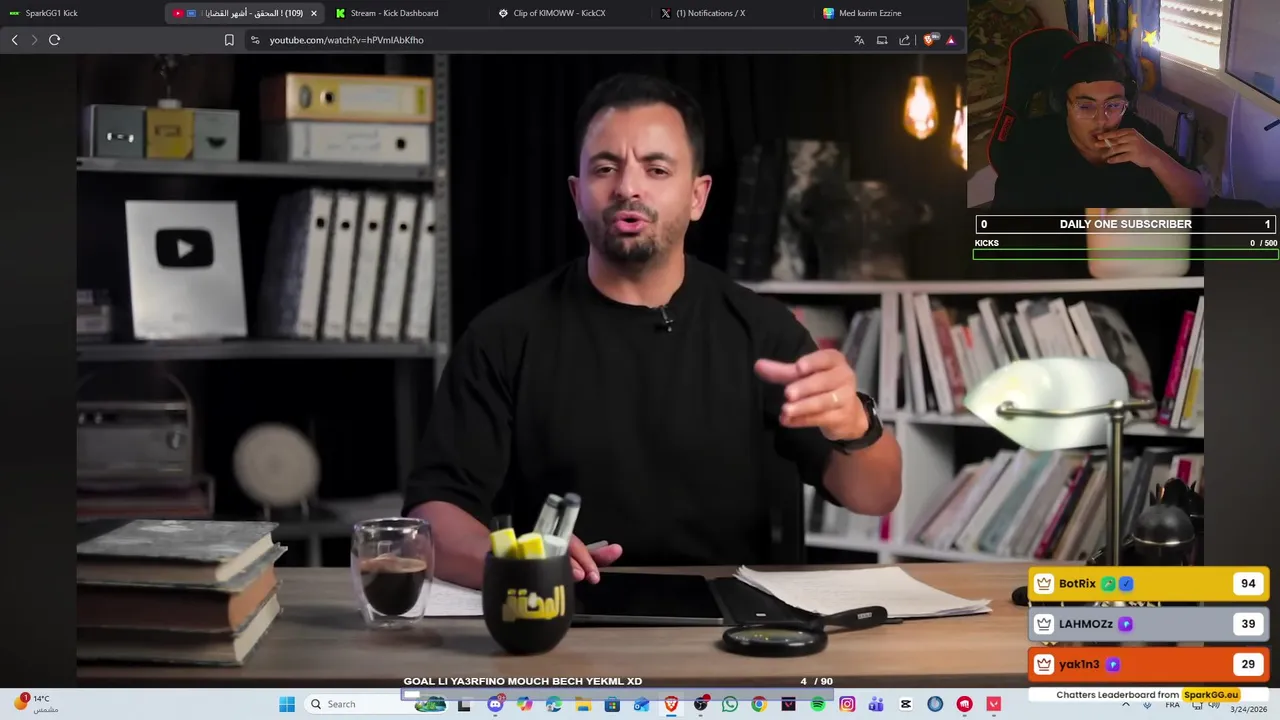Image resolution: width=1280 pixels, height=720 pixels.
Task: Open Brave Rewards triangle icon
Action: [951, 40]
